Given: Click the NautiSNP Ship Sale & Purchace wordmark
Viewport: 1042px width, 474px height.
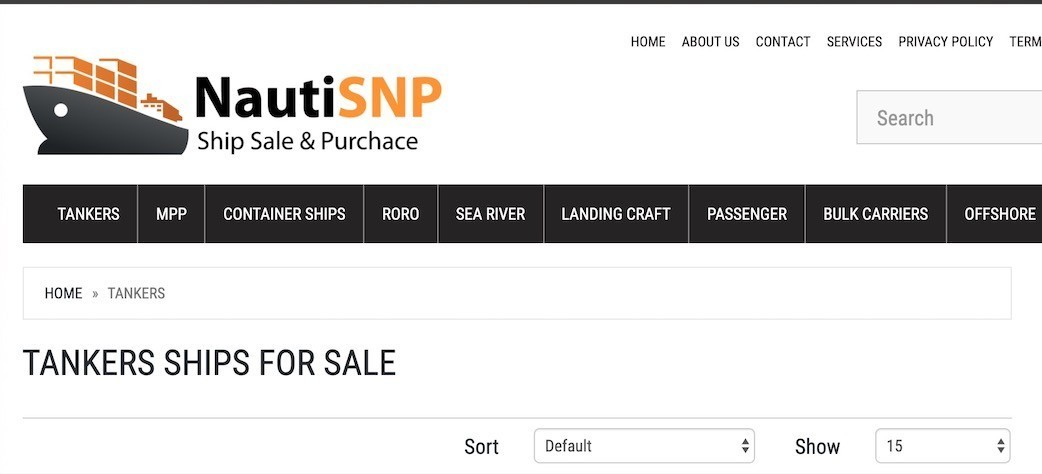Looking at the screenshot, I should click(x=319, y=113).
